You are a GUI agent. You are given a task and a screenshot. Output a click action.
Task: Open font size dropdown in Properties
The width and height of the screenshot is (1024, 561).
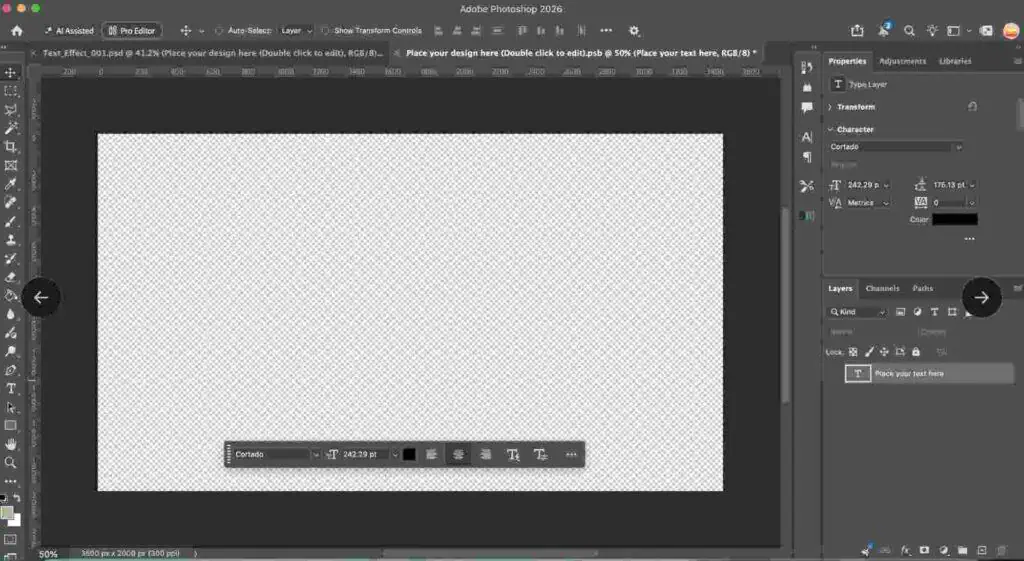tap(886, 185)
